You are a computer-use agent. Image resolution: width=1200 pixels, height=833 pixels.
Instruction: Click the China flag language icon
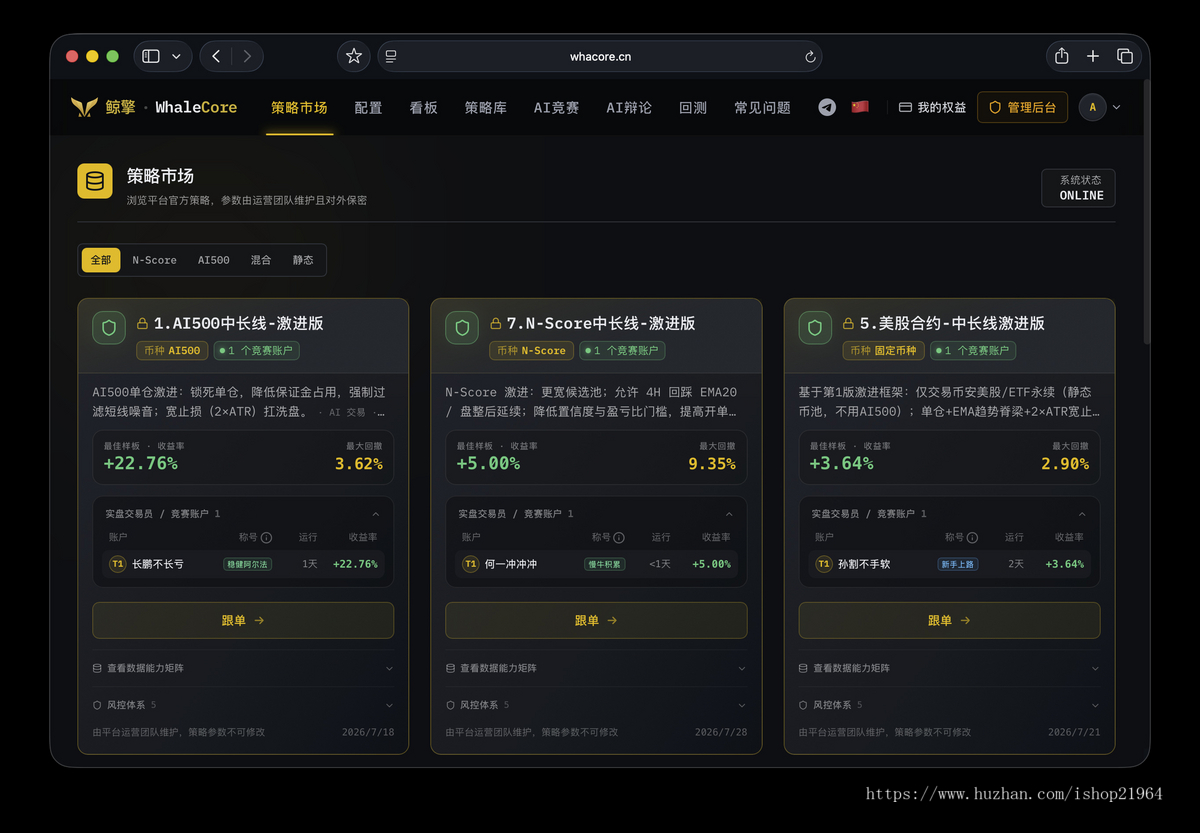click(860, 107)
